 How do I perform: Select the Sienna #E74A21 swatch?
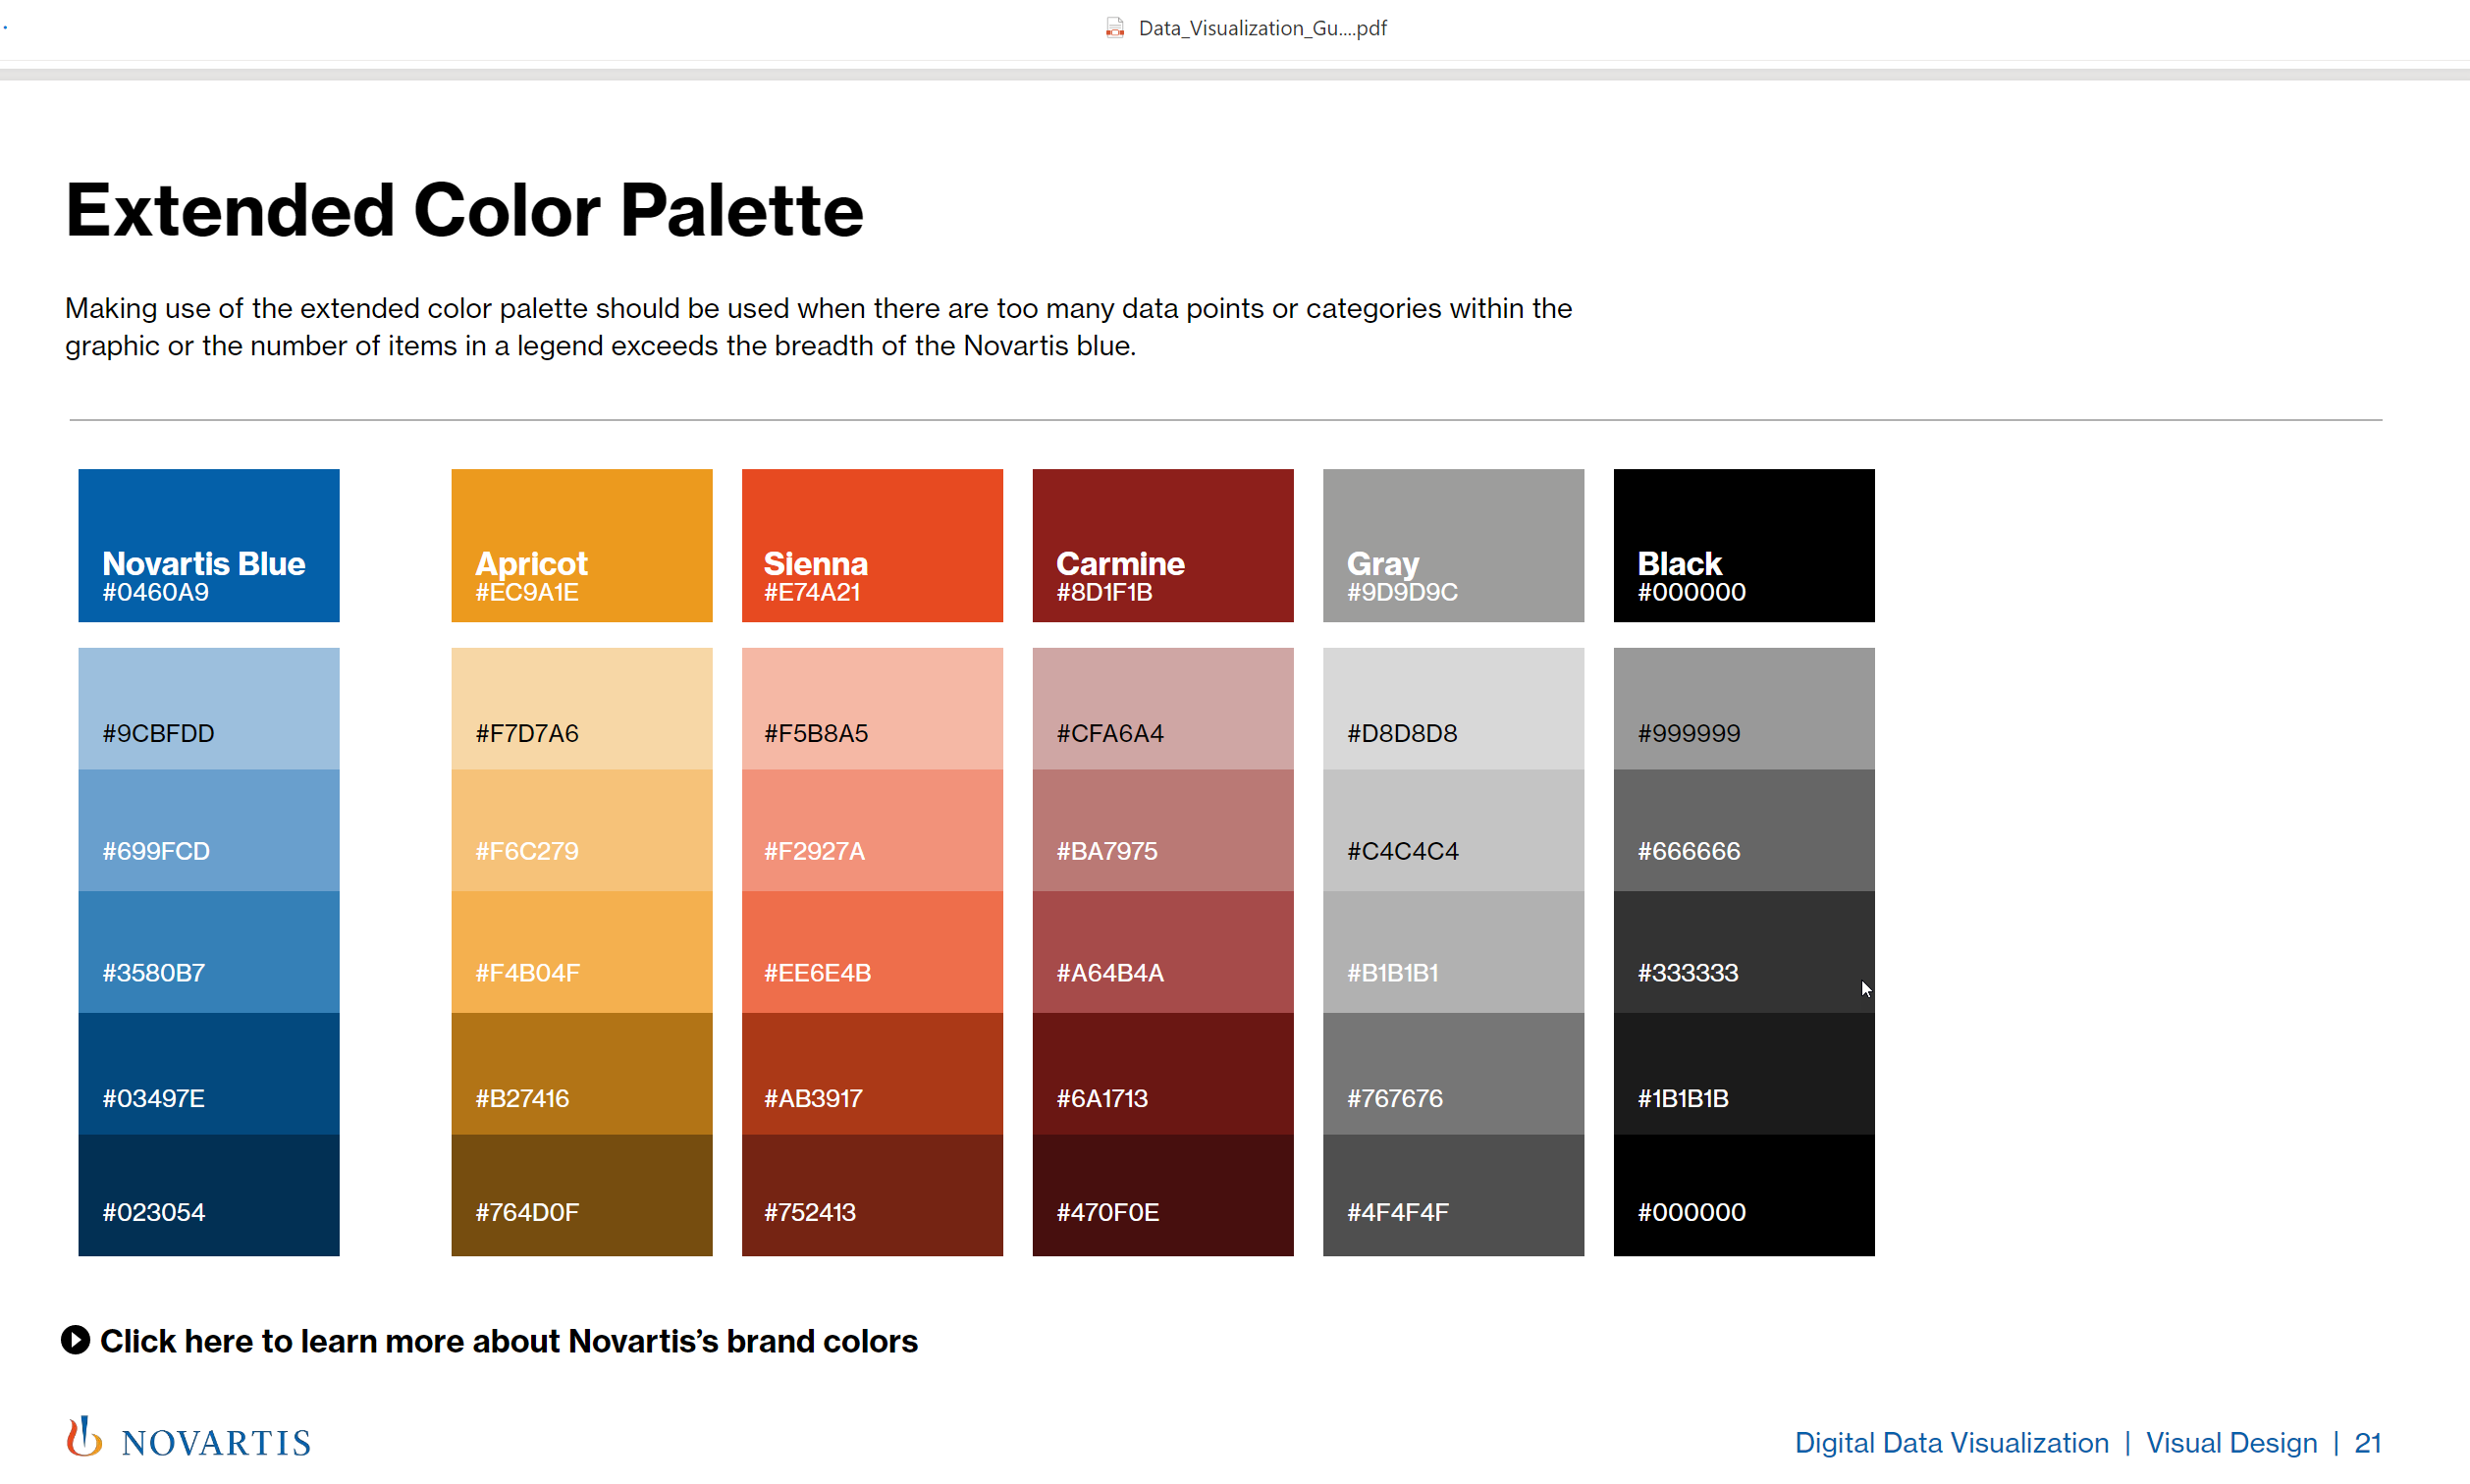pos(871,545)
